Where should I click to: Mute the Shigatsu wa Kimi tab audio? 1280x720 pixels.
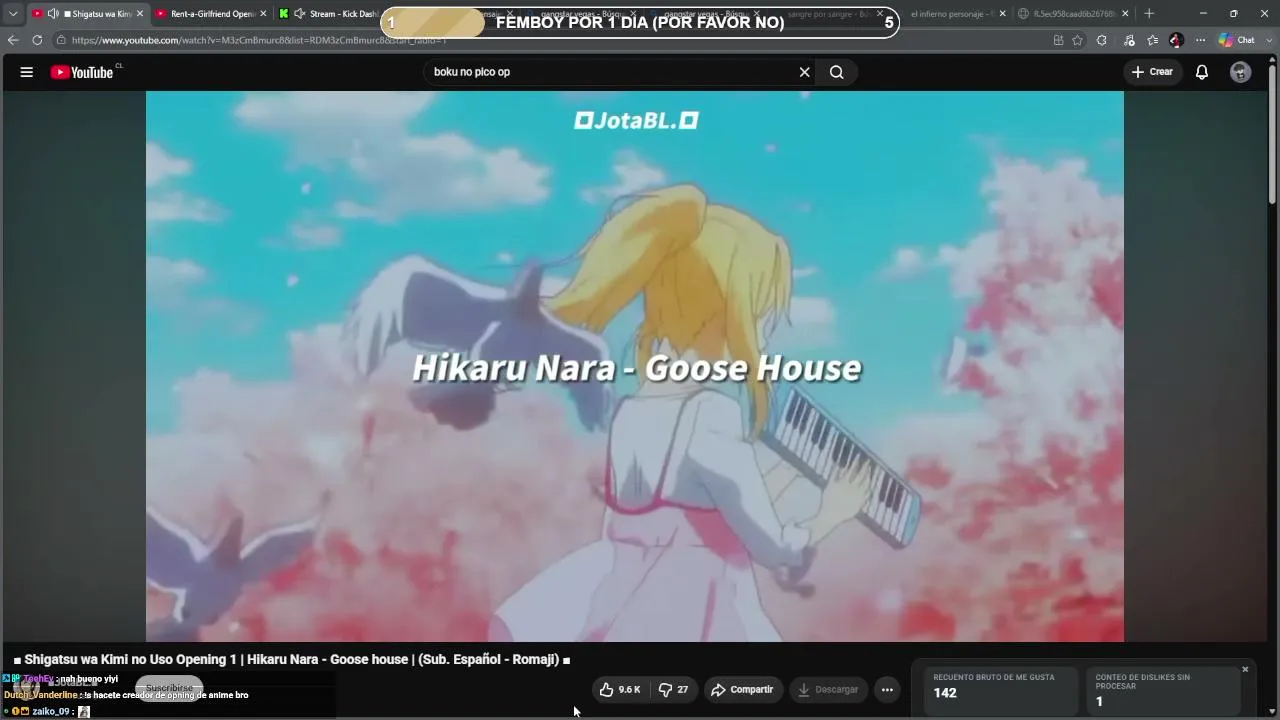53,14
